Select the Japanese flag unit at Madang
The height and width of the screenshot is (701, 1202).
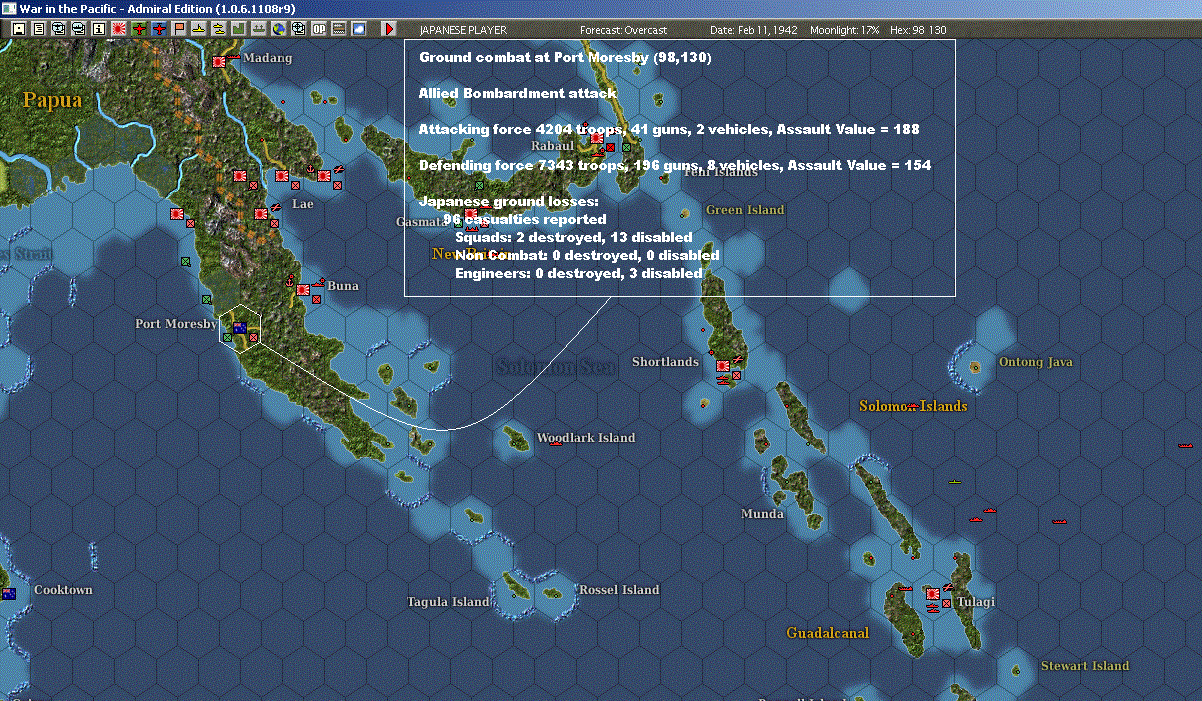click(x=220, y=62)
